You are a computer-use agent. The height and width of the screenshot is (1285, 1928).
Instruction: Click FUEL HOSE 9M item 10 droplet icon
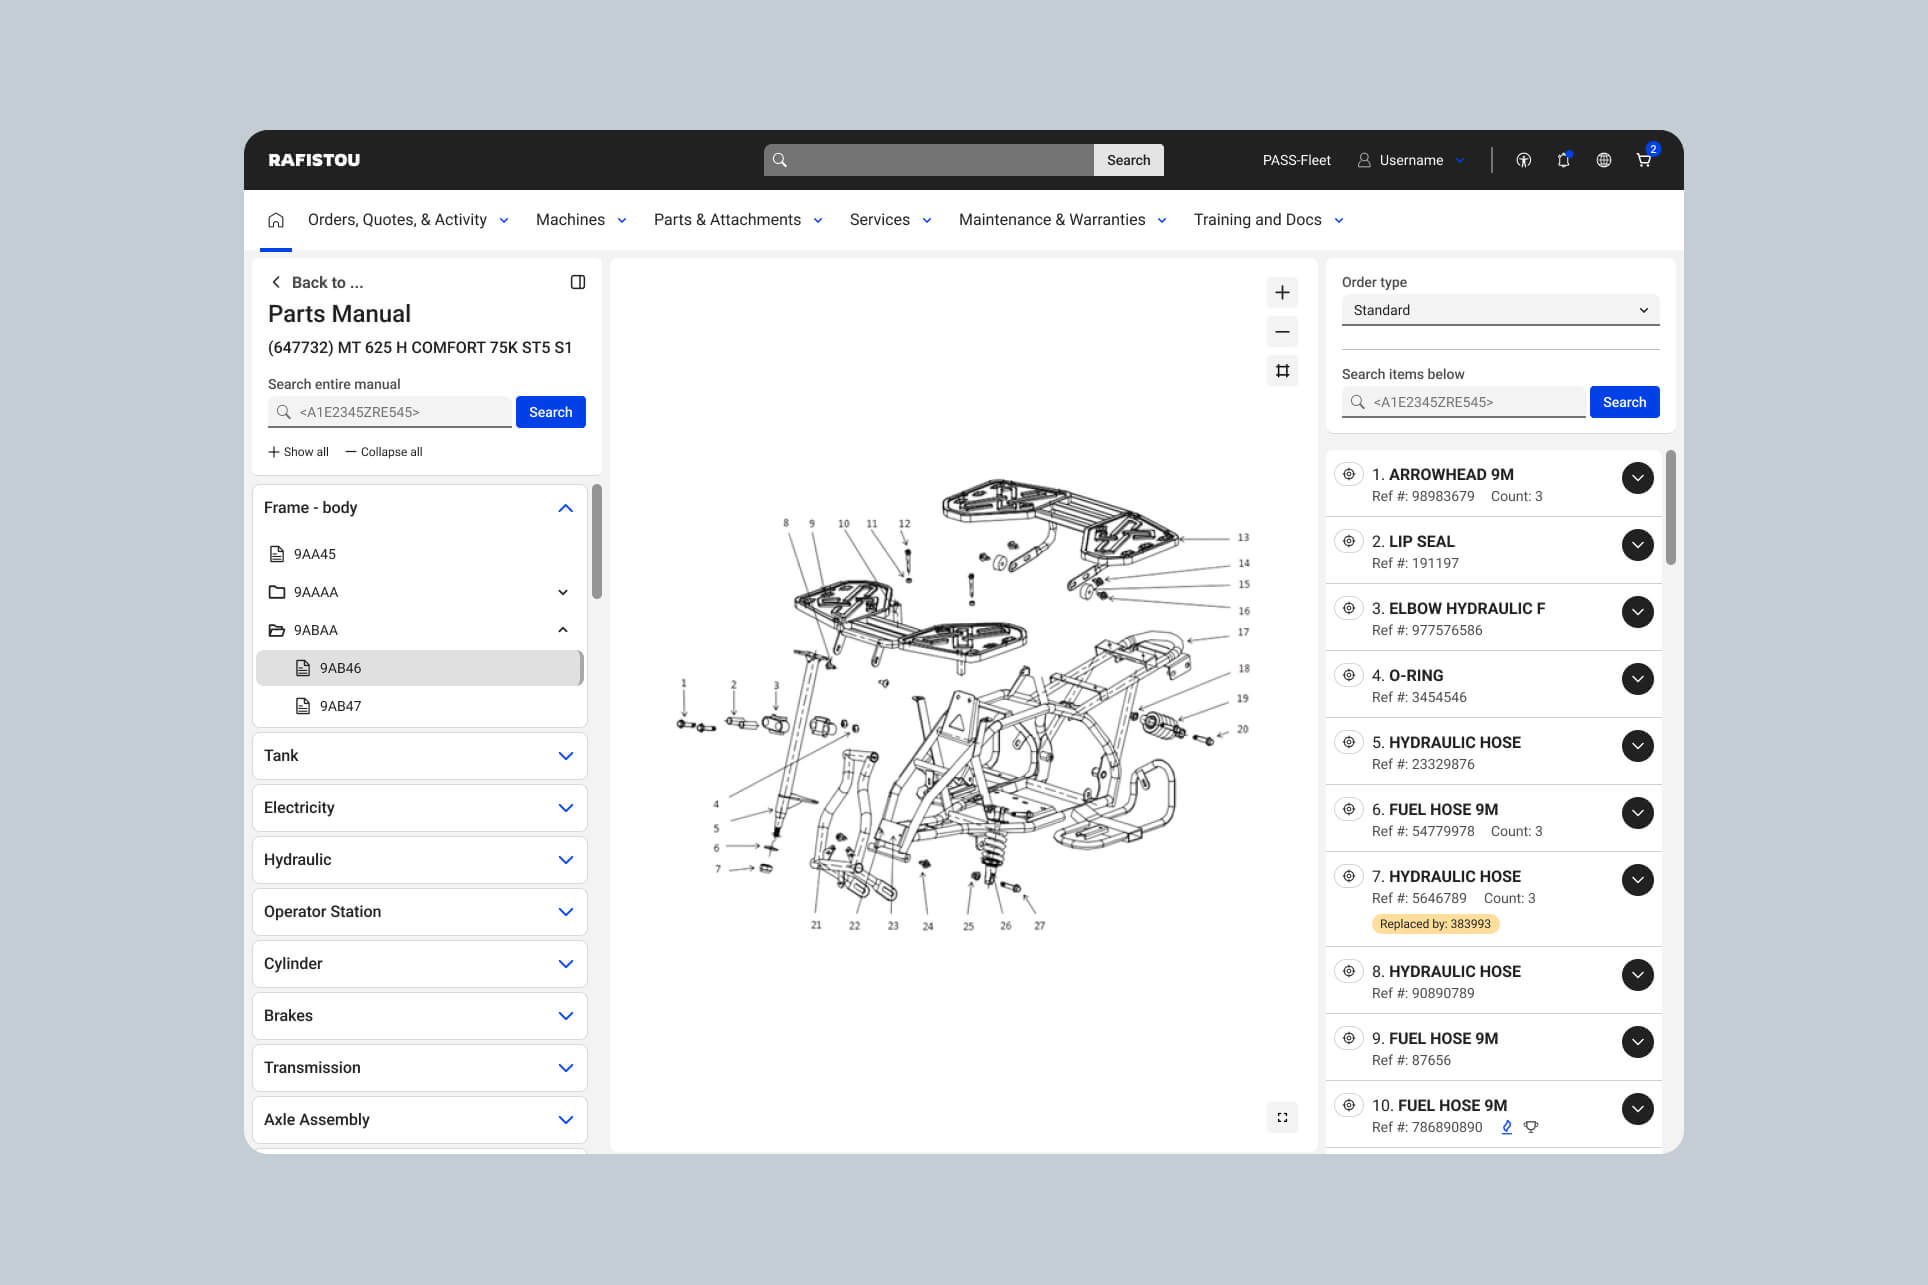pyautogui.click(x=1507, y=1127)
